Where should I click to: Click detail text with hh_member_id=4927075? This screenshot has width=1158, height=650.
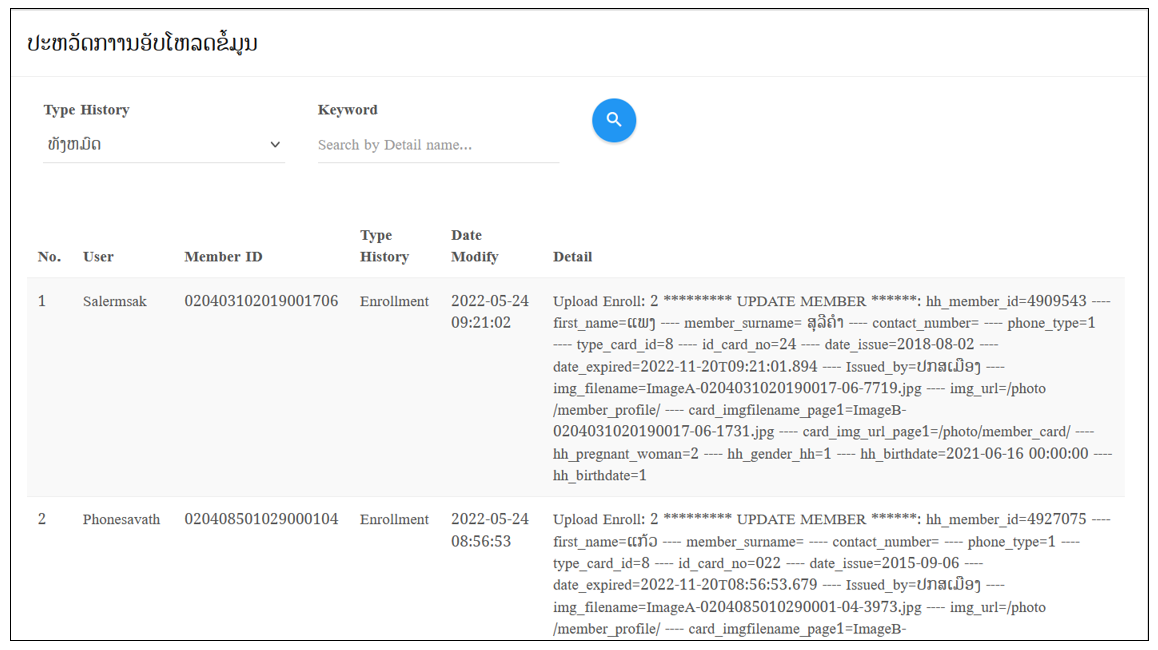pyautogui.click(x=832, y=574)
